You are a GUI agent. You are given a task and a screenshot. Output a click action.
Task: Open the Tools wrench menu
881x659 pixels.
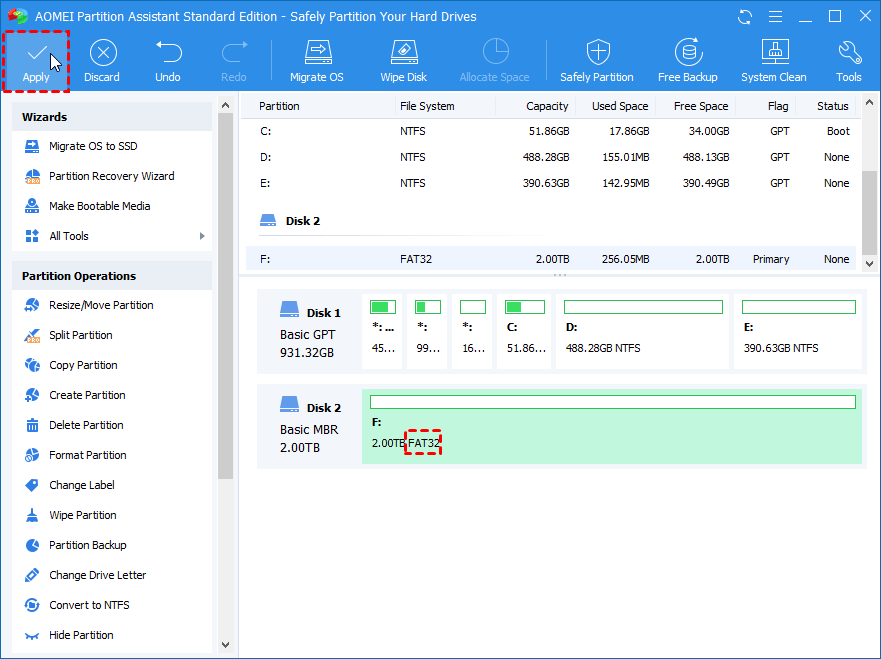(x=849, y=52)
